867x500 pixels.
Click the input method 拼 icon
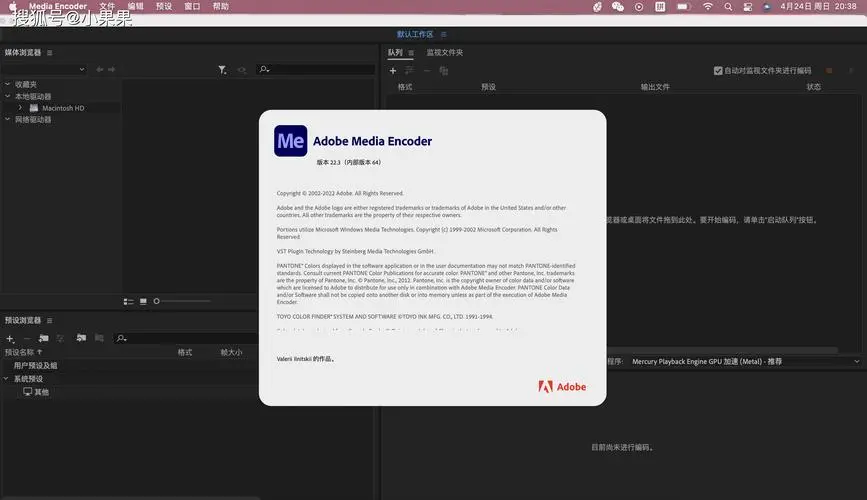pyautogui.click(x=660, y=7)
